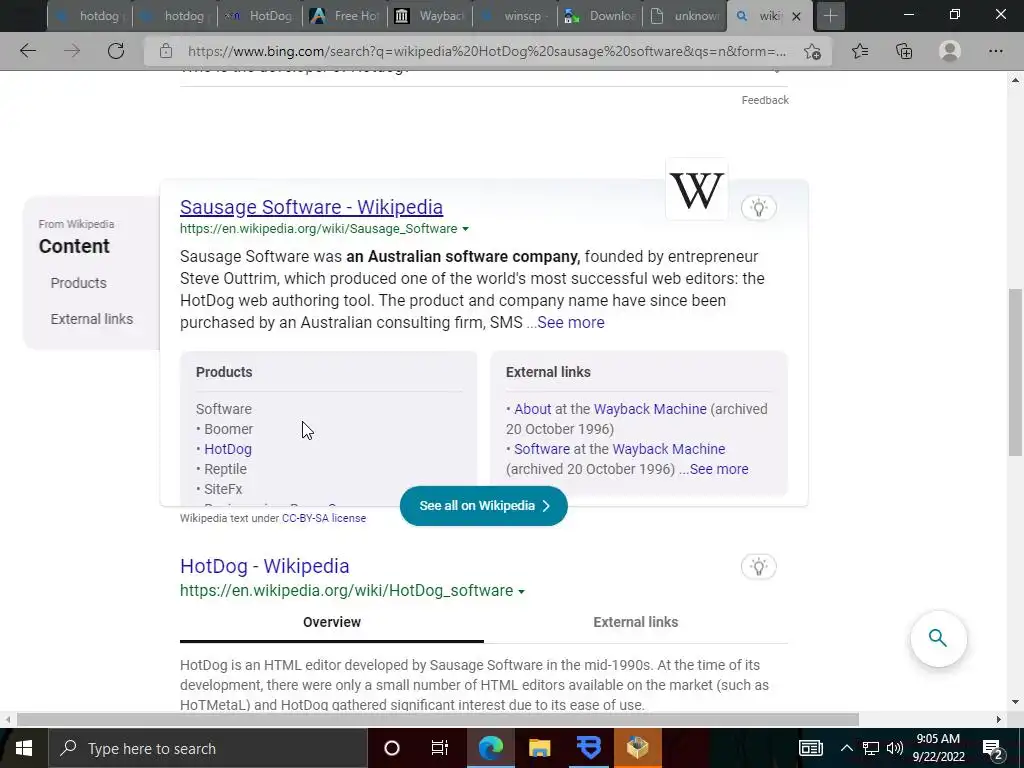The width and height of the screenshot is (1024, 768).
Task: Click the browser address bar URL
Action: click(x=487, y=51)
